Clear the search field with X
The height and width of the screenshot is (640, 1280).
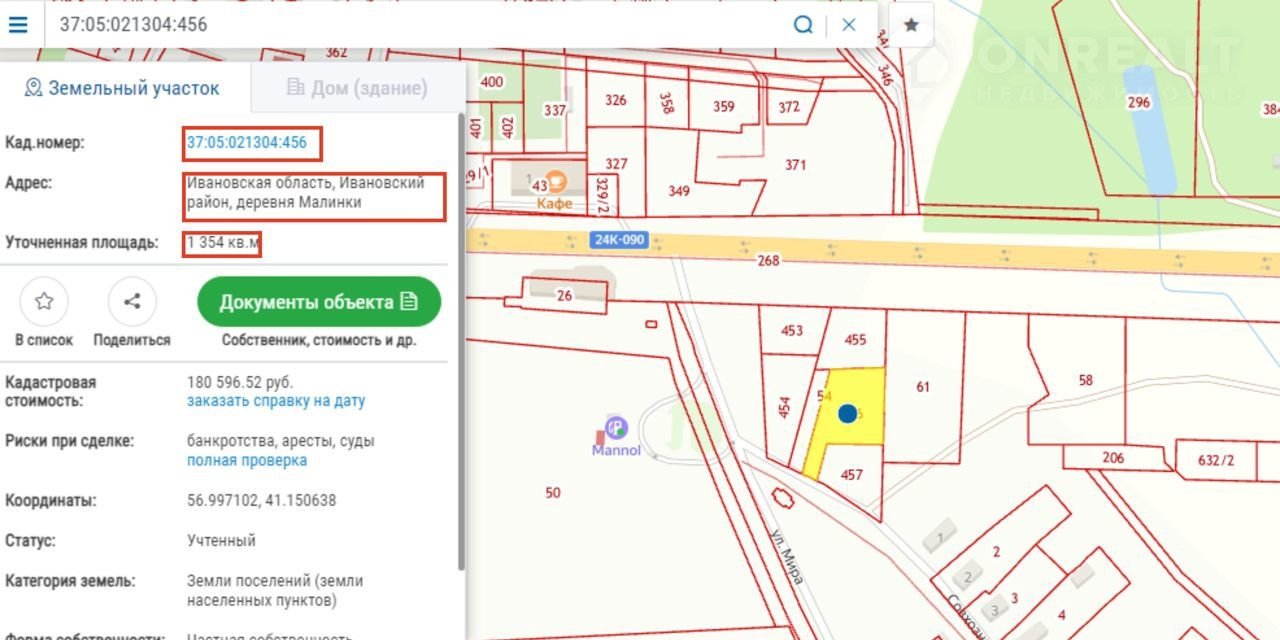(849, 25)
